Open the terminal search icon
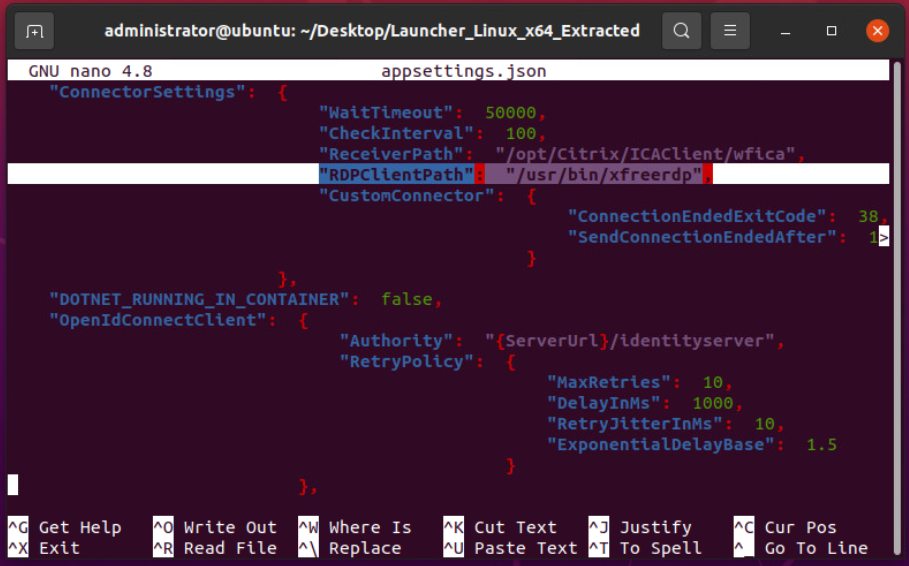 (681, 31)
